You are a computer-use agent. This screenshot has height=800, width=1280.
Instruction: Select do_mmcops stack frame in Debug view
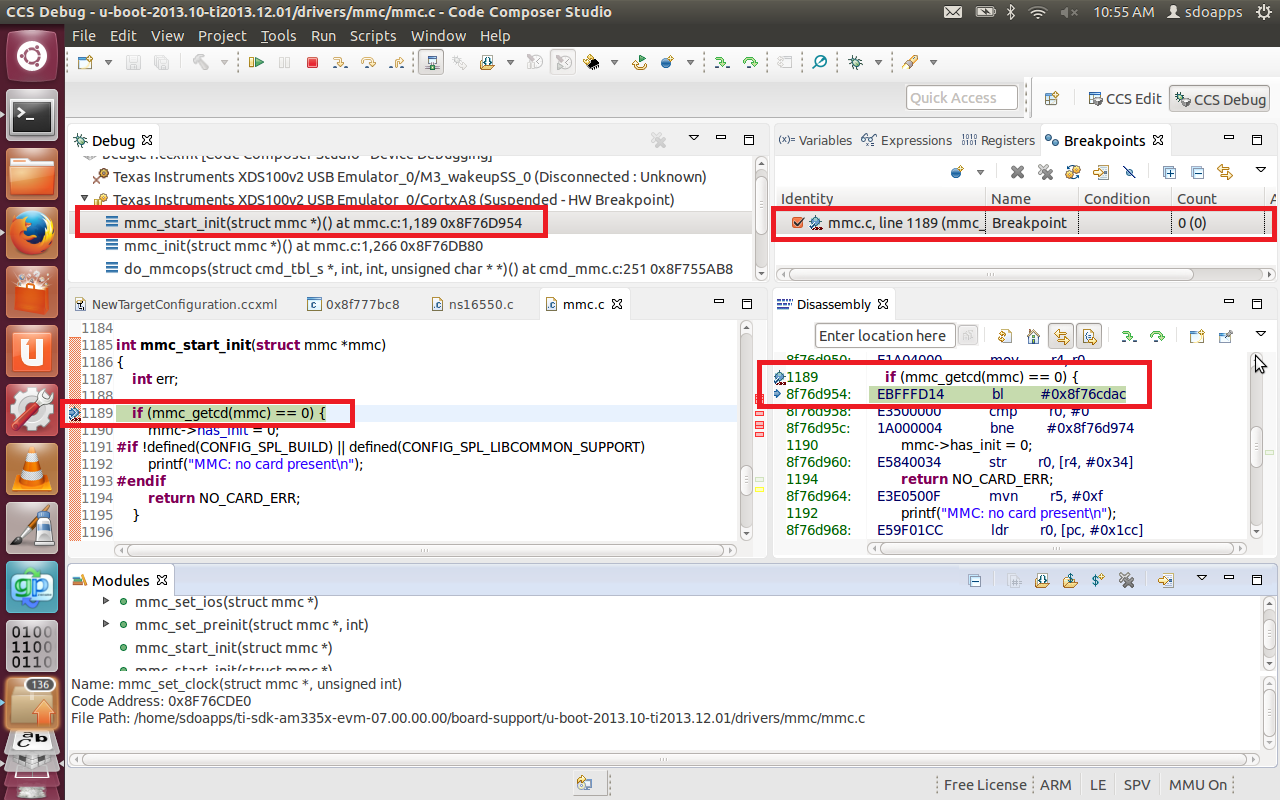(x=420, y=269)
